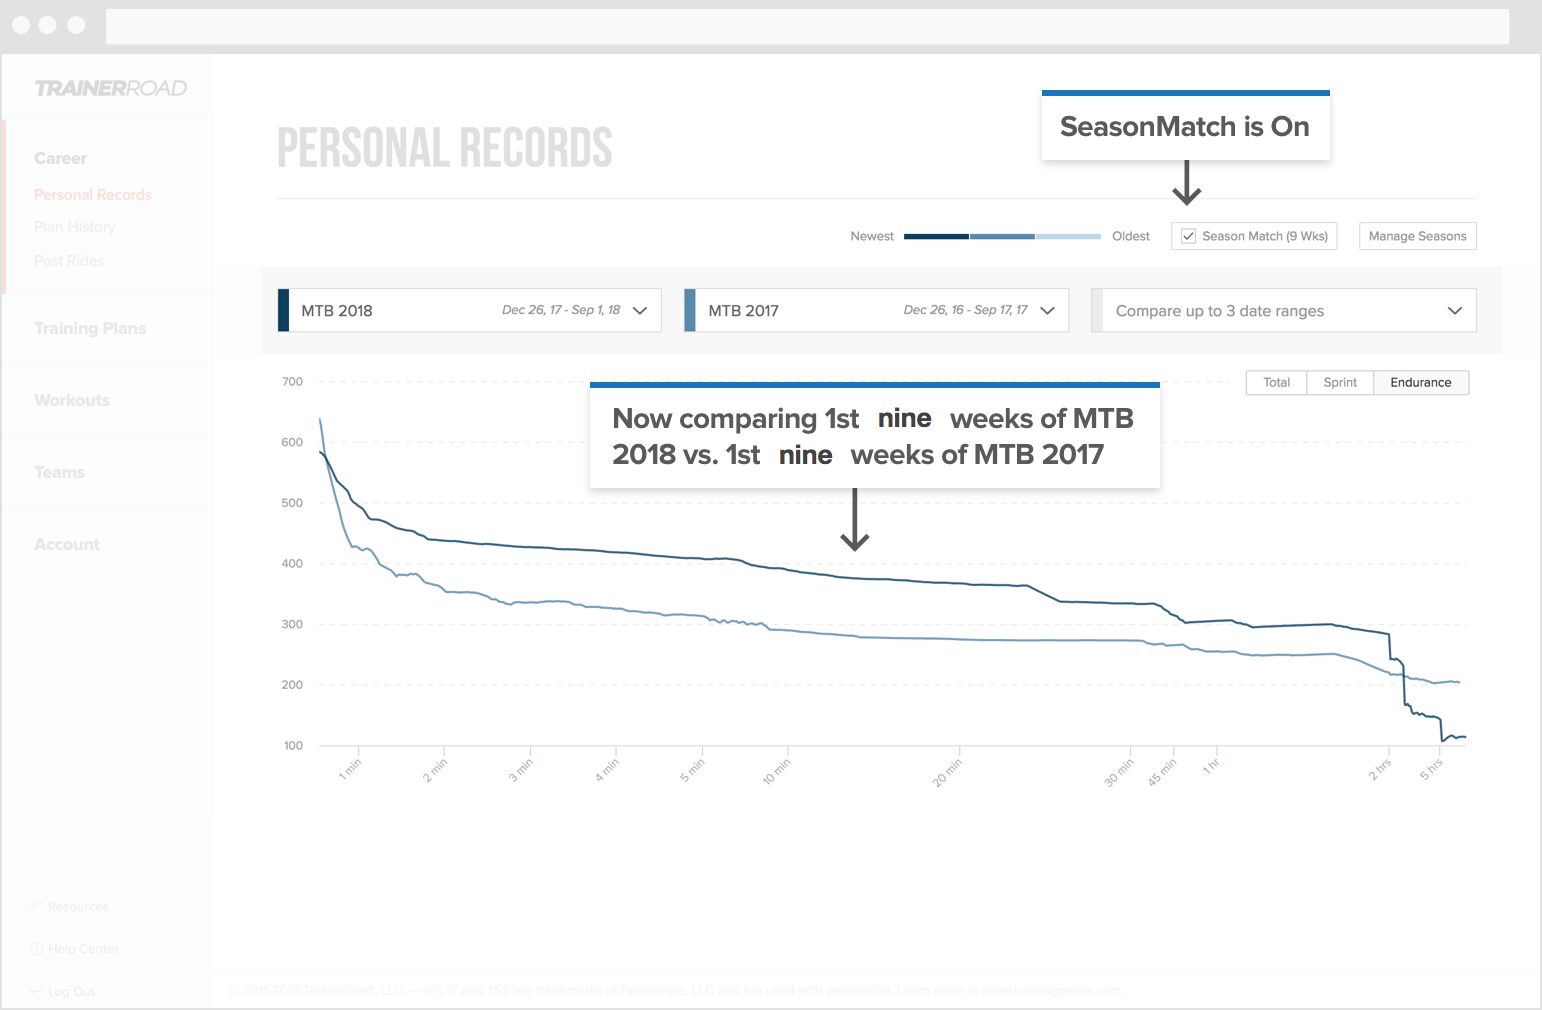This screenshot has height=1010, width=1542.
Task: Open Past Rides from the sidebar
Action: pyautogui.click(x=69, y=261)
